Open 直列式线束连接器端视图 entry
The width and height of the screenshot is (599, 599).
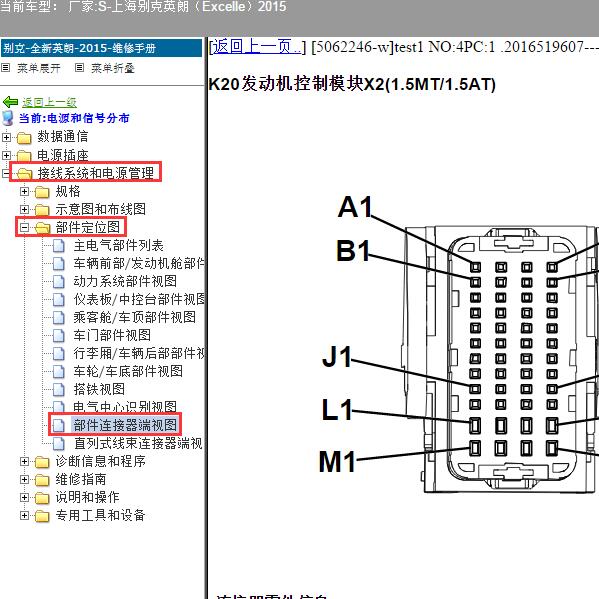click(138, 444)
